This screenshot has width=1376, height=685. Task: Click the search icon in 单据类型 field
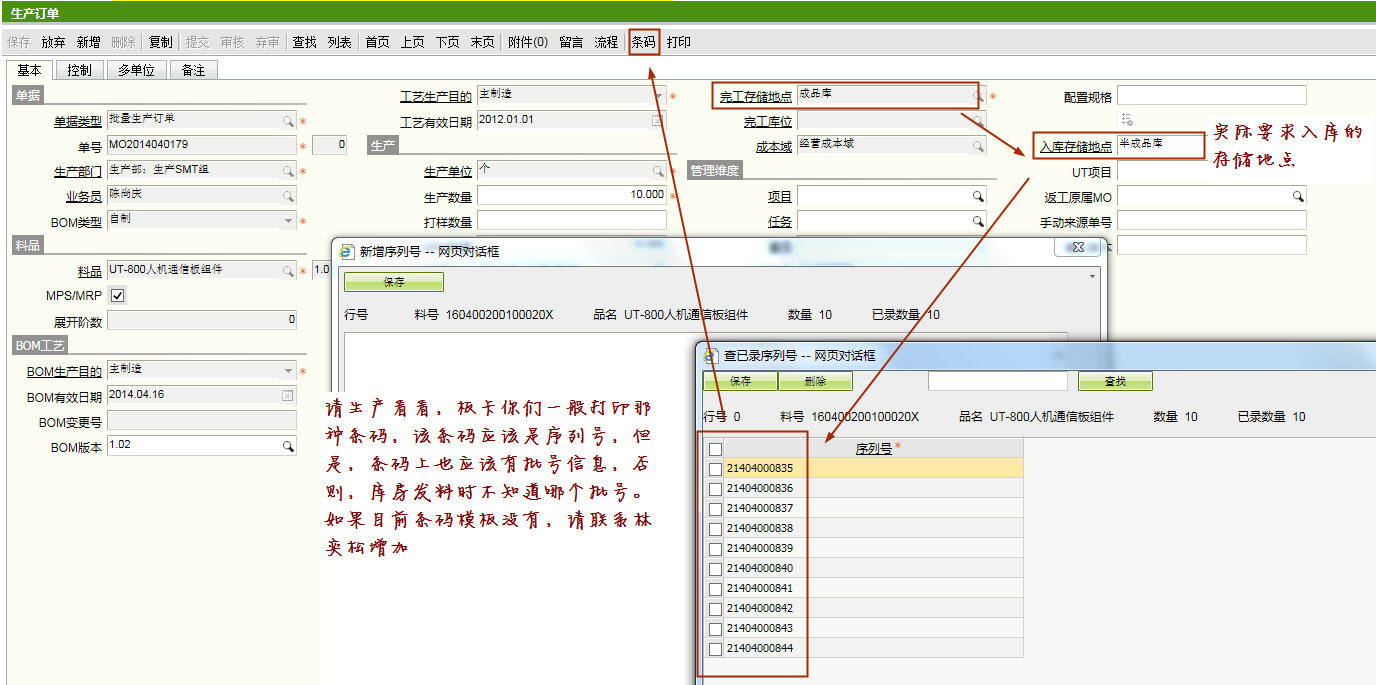(288, 121)
